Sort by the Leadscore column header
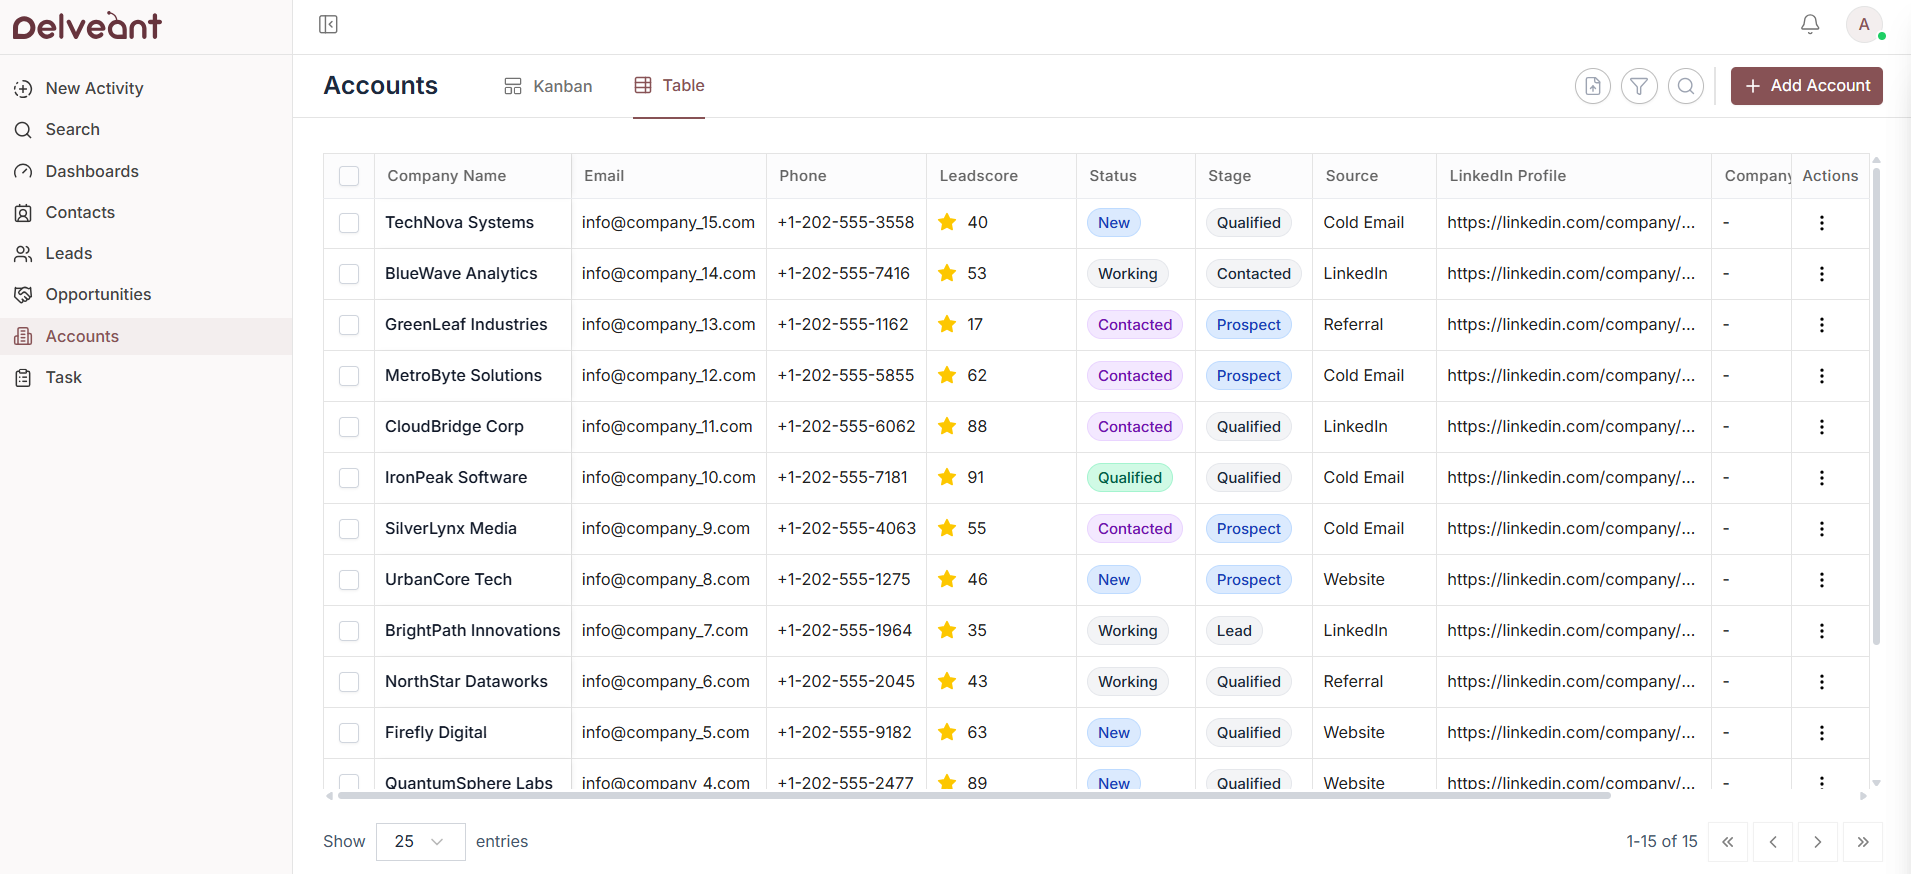 [x=978, y=176]
